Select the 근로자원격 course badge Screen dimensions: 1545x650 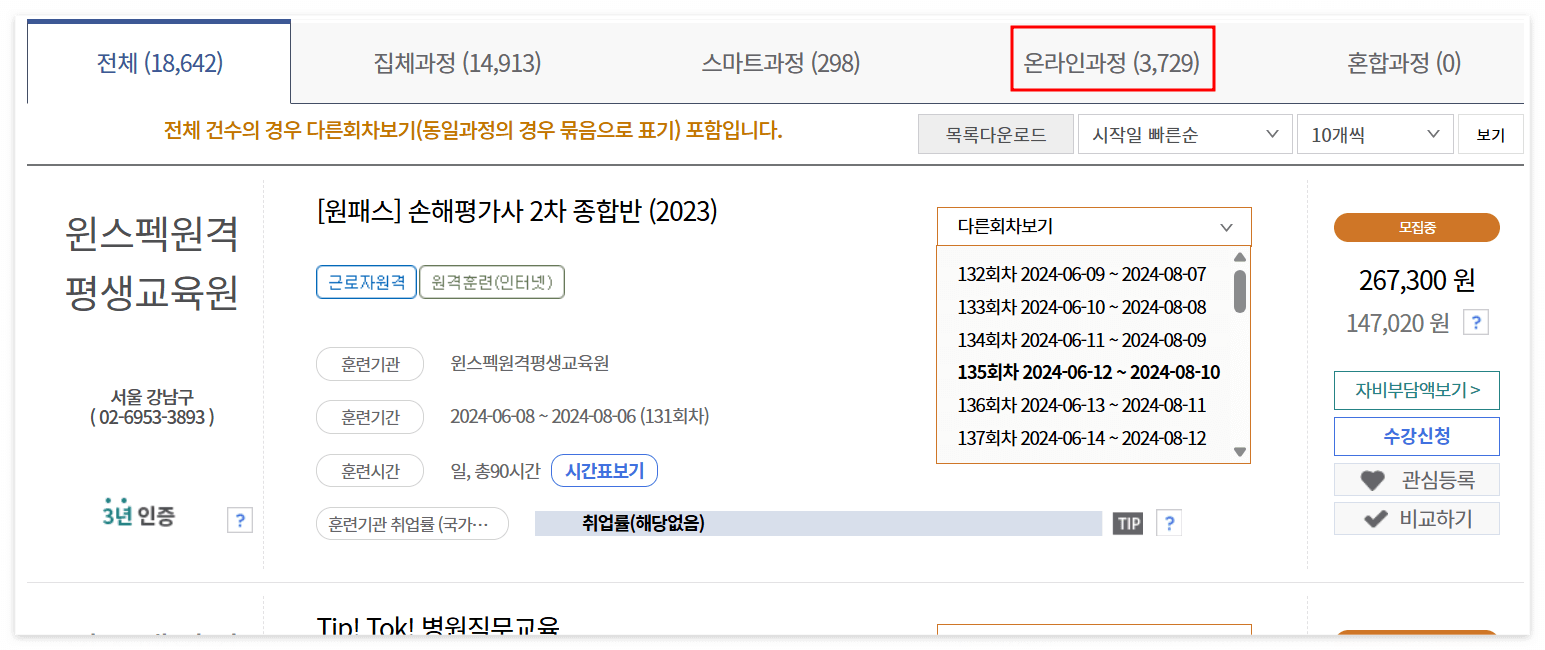point(366,282)
